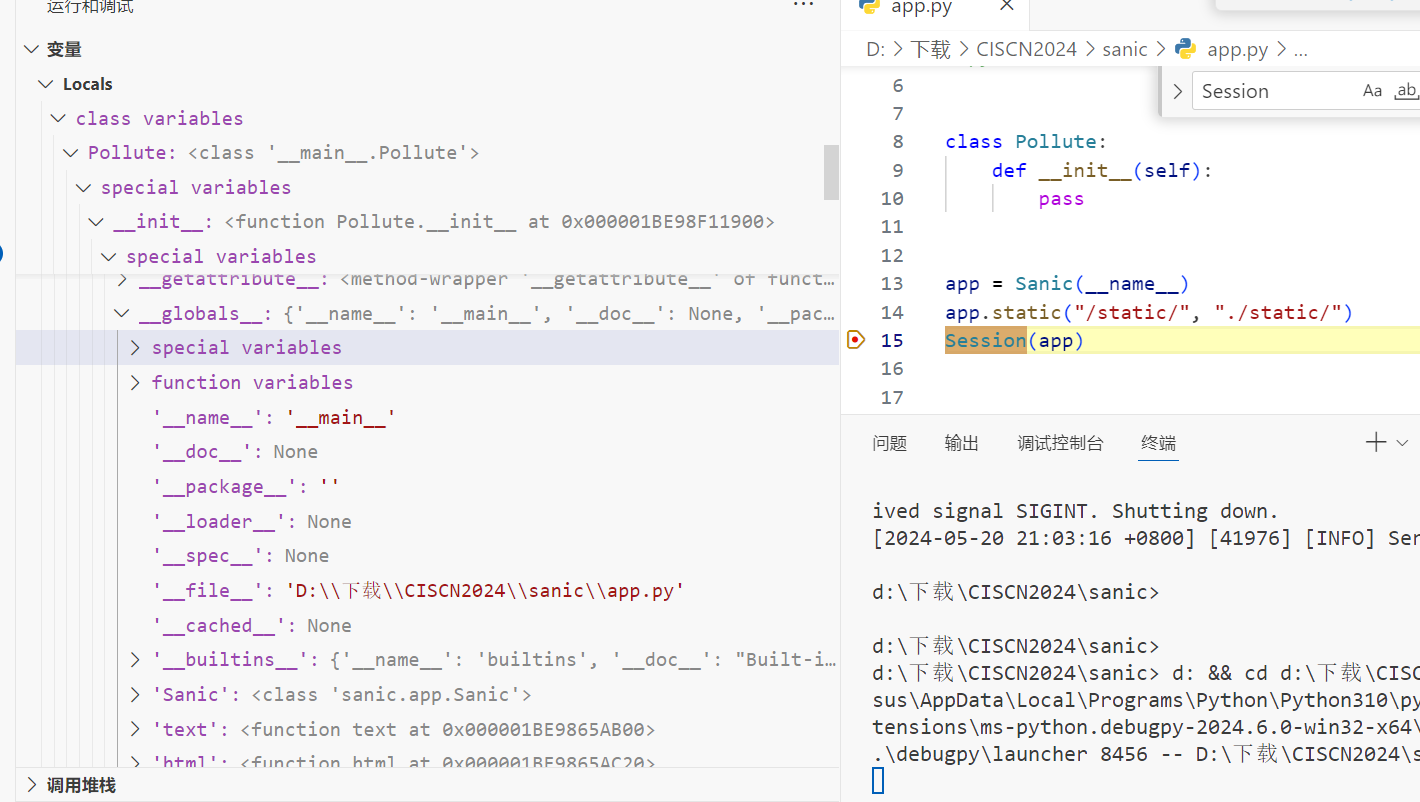The height and width of the screenshot is (802, 1420).
Task: Open the breadcrumb ellipsis symbol segment
Action: [1301, 49]
